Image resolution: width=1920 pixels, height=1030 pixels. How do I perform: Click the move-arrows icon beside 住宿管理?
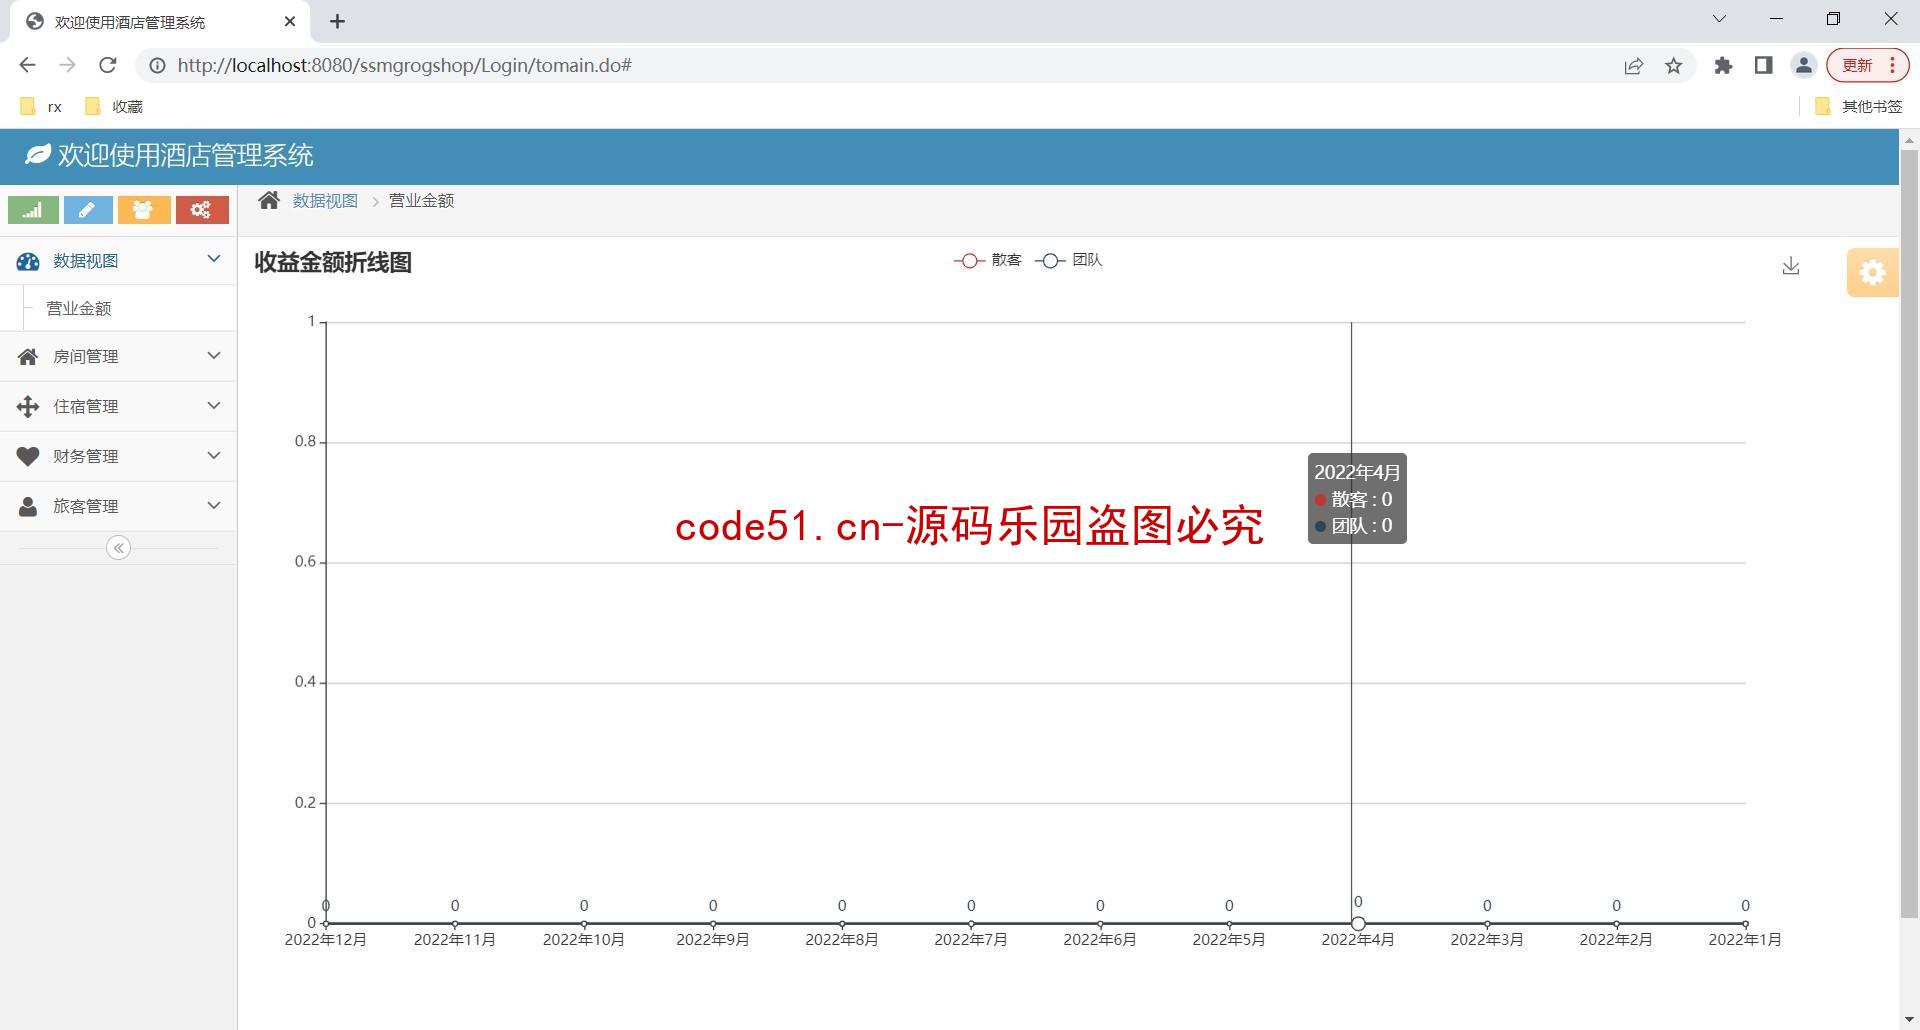[28, 407]
